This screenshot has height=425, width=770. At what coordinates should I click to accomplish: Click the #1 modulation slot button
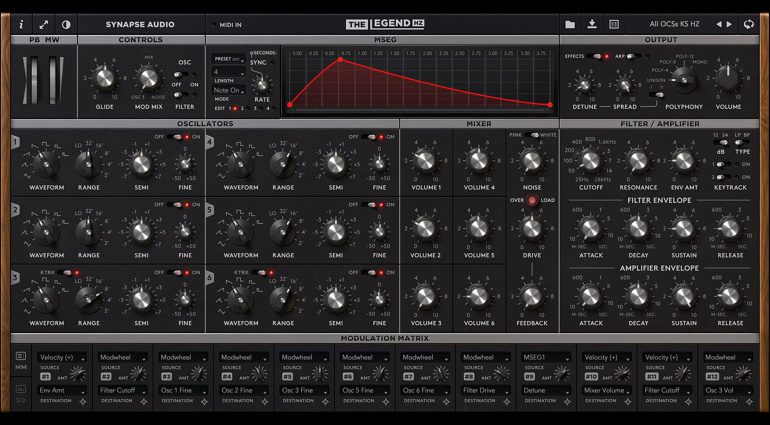coord(46,377)
